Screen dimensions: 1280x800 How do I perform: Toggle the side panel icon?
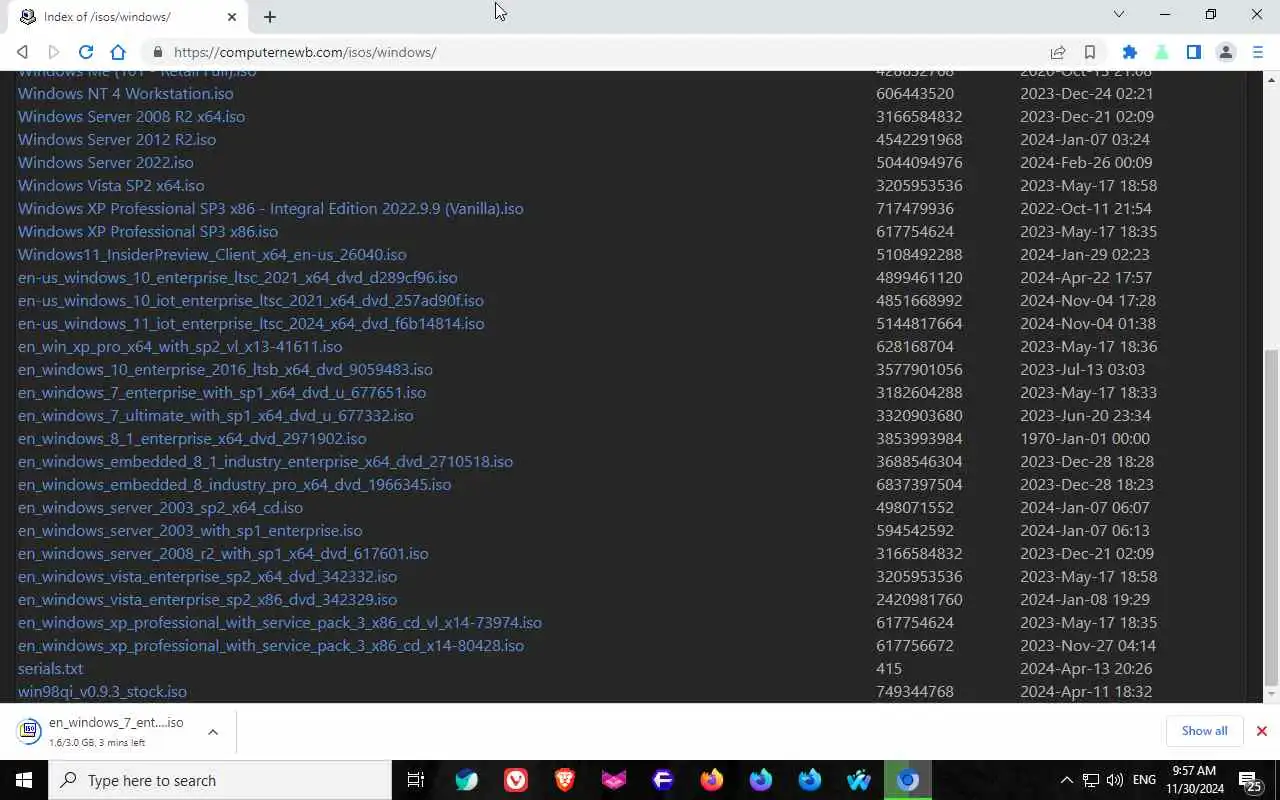pos(1194,52)
